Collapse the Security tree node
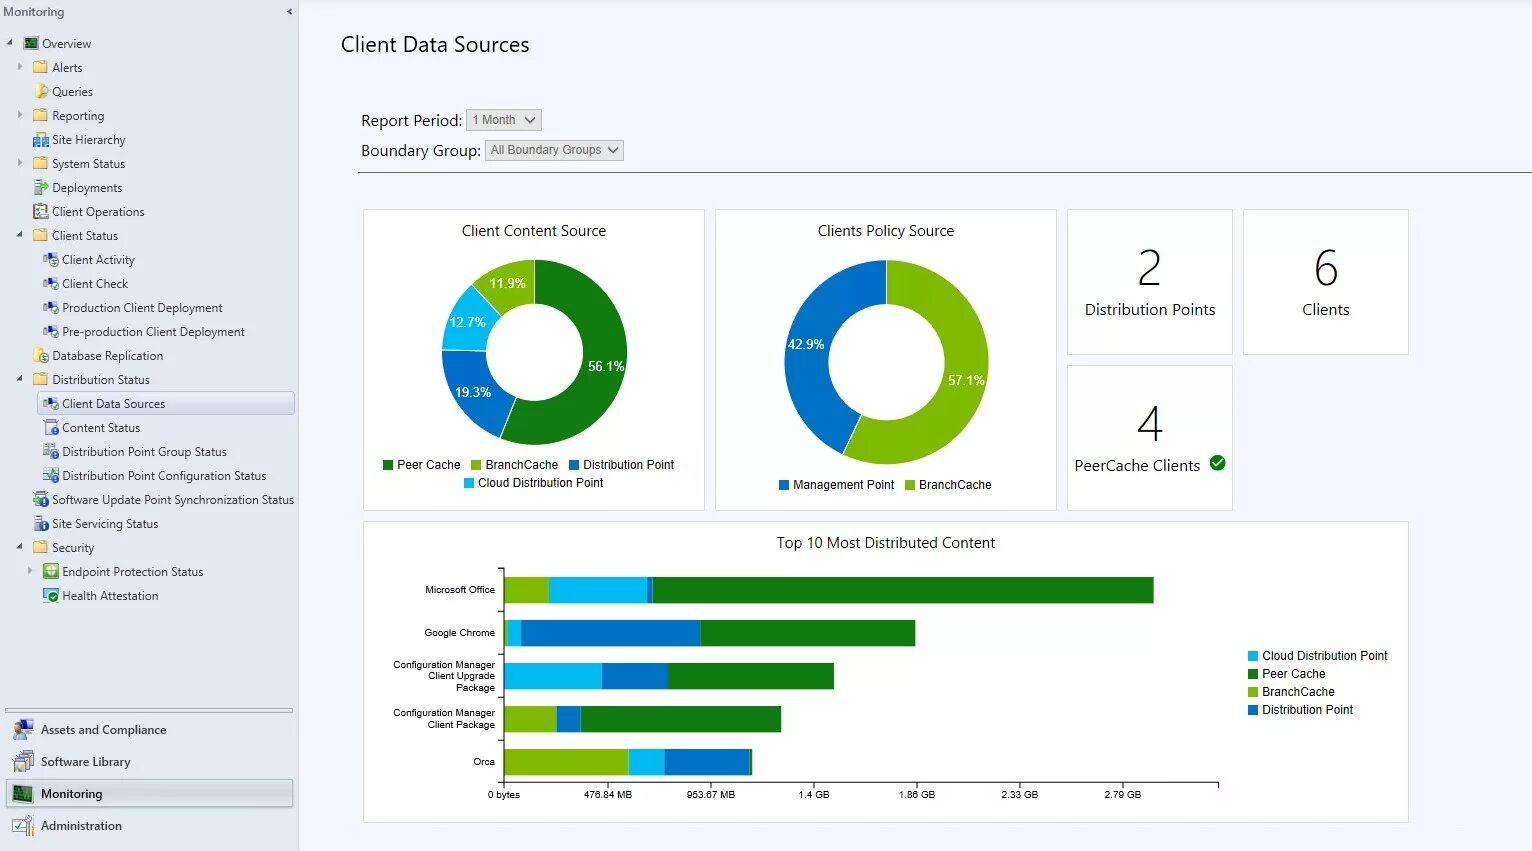 20,547
